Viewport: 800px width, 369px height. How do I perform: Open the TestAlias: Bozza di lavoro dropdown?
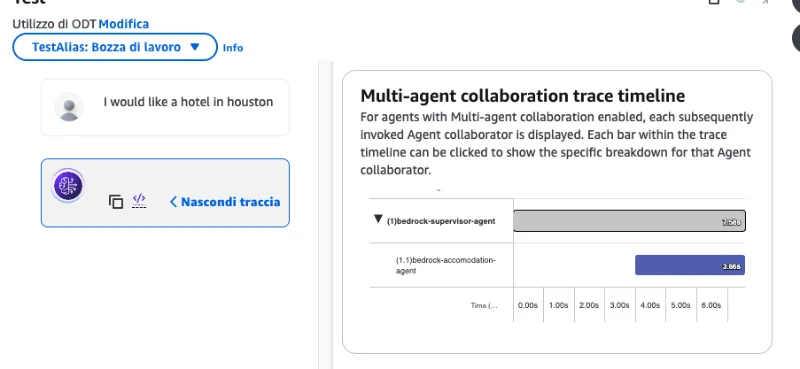point(115,47)
